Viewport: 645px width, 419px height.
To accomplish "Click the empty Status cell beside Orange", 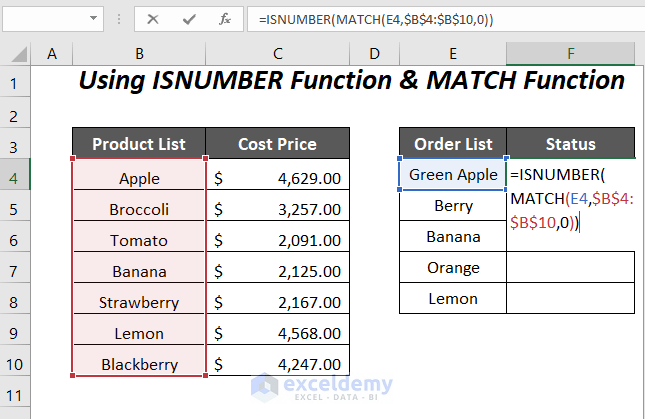I will (x=570, y=268).
